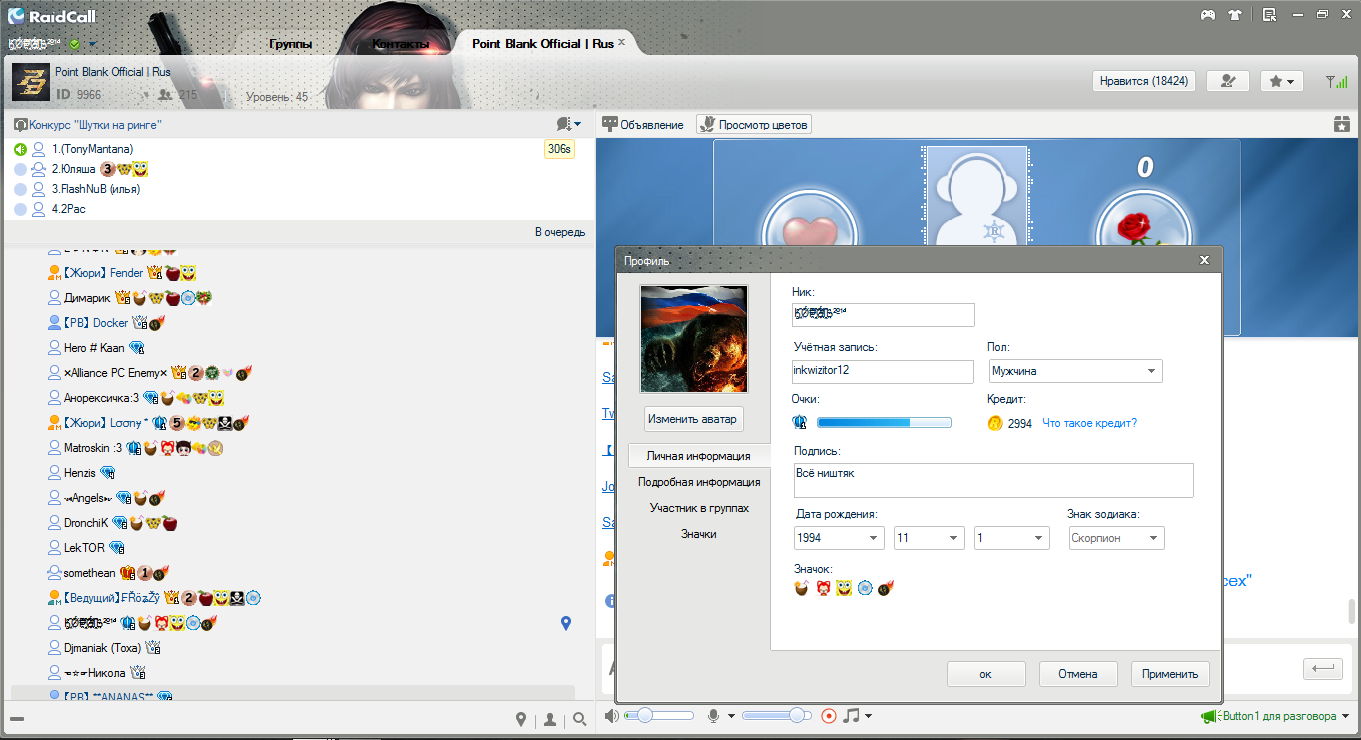Click the profile avatar picture

coord(692,339)
